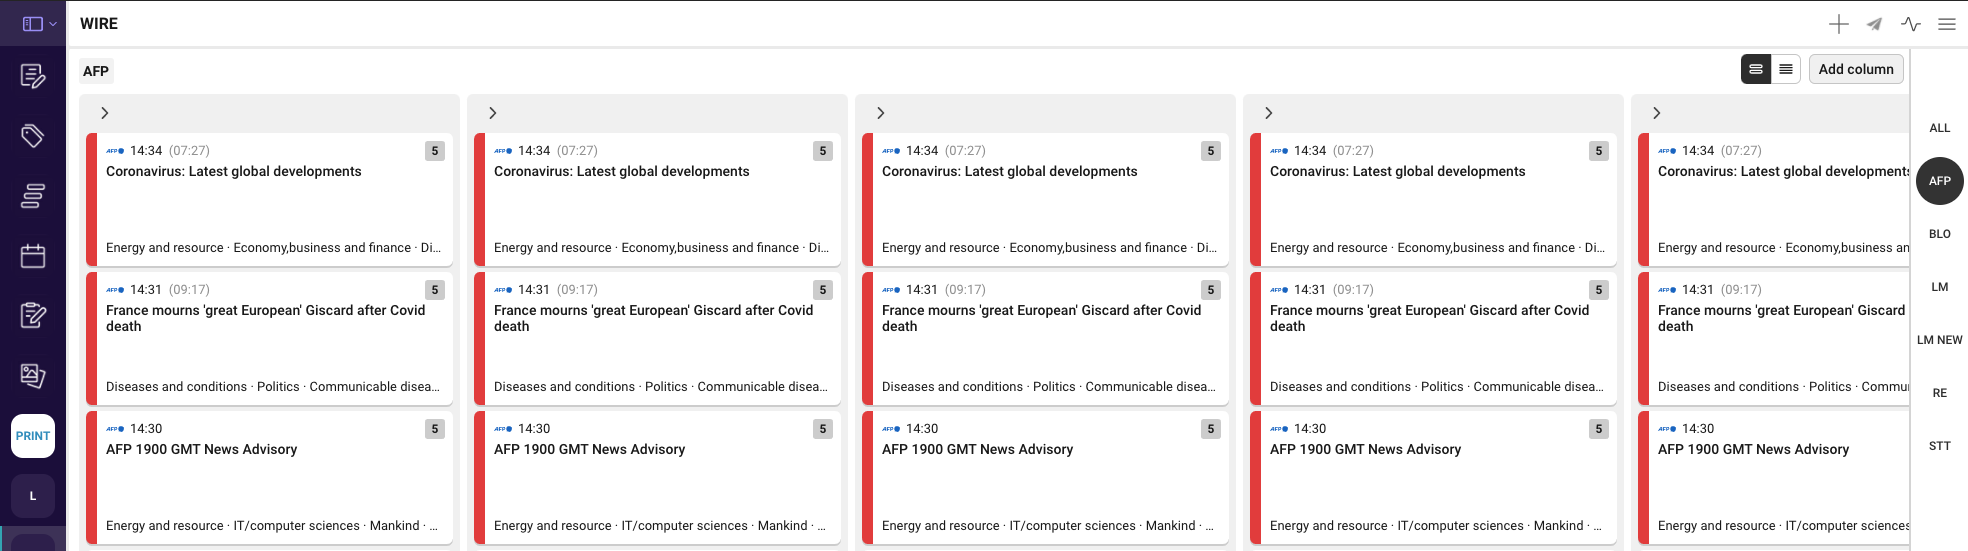The width and height of the screenshot is (1968, 551).
Task: Click the Add column button
Action: click(1855, 69)
